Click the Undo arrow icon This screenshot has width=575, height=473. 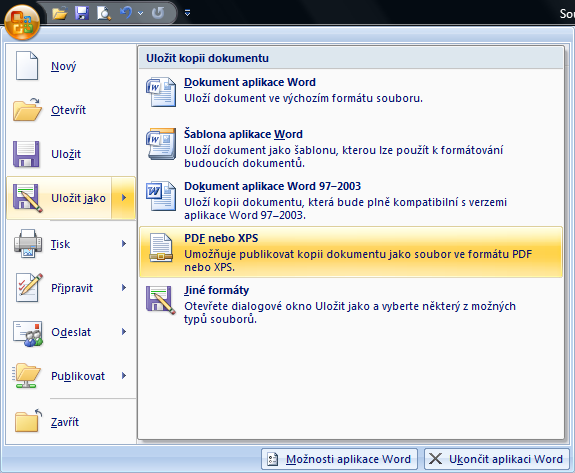[x=126, y=13]
